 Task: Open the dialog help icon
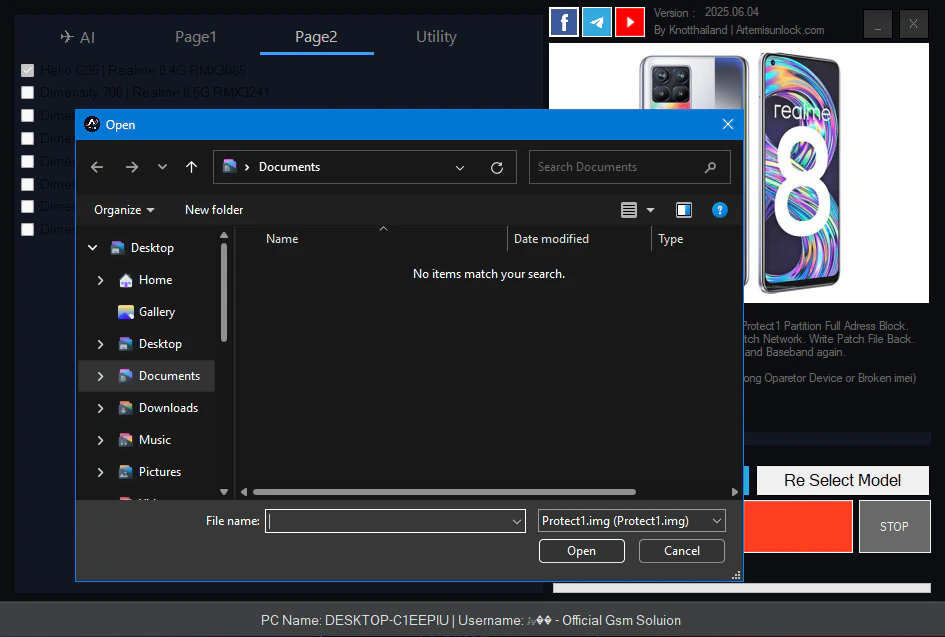(x=720, y=210)
